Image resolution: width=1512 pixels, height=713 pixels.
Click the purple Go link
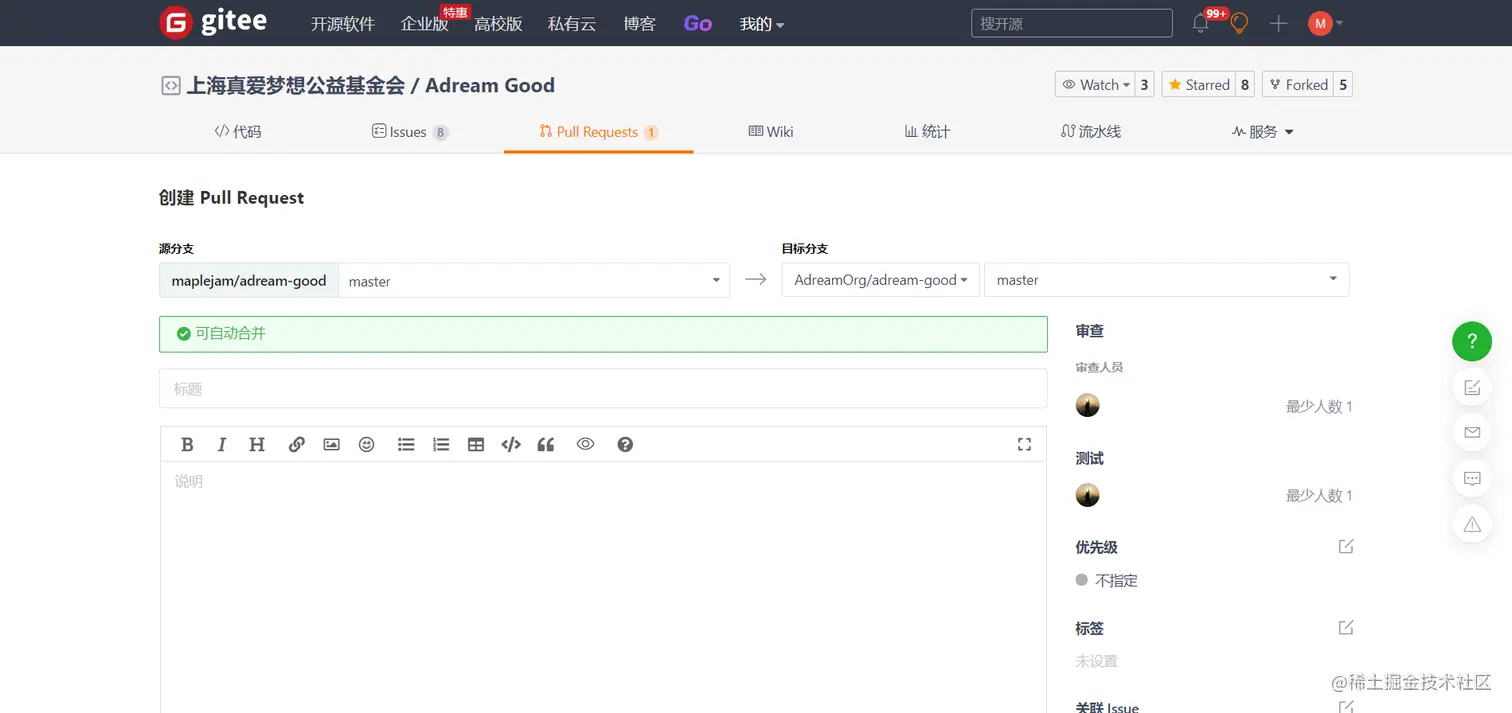coord(698,24)
